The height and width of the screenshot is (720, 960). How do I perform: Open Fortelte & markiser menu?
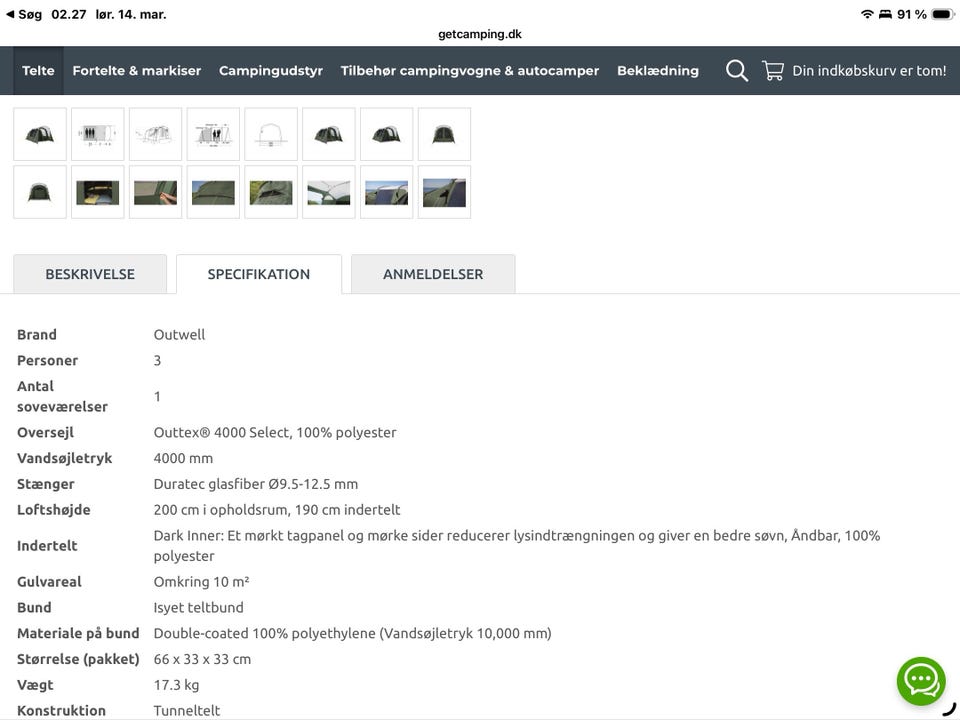(137, 70)
